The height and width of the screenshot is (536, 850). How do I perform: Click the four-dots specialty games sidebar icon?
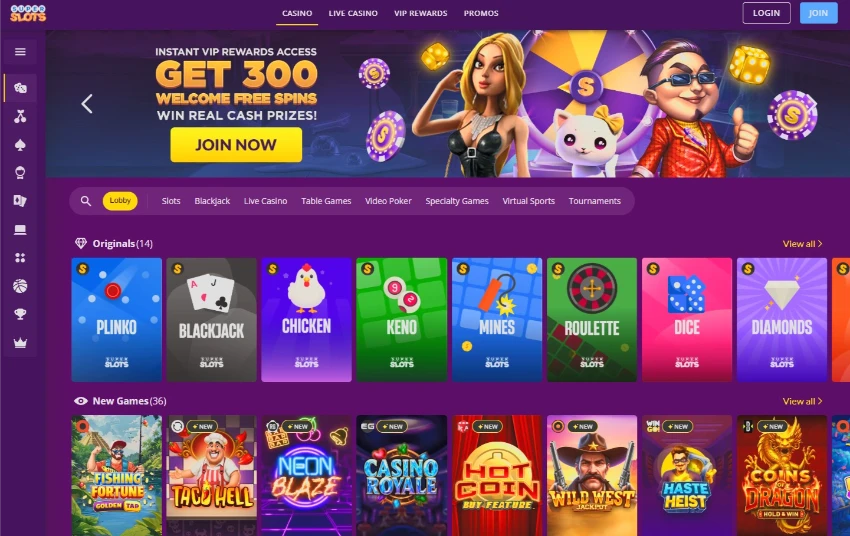coord(20,258)
